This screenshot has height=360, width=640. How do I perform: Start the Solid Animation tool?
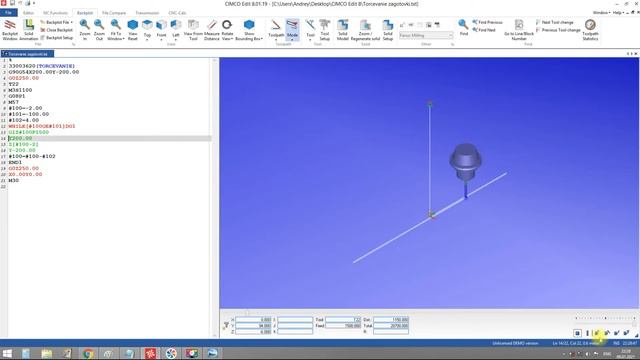click(x=29, y=30)
